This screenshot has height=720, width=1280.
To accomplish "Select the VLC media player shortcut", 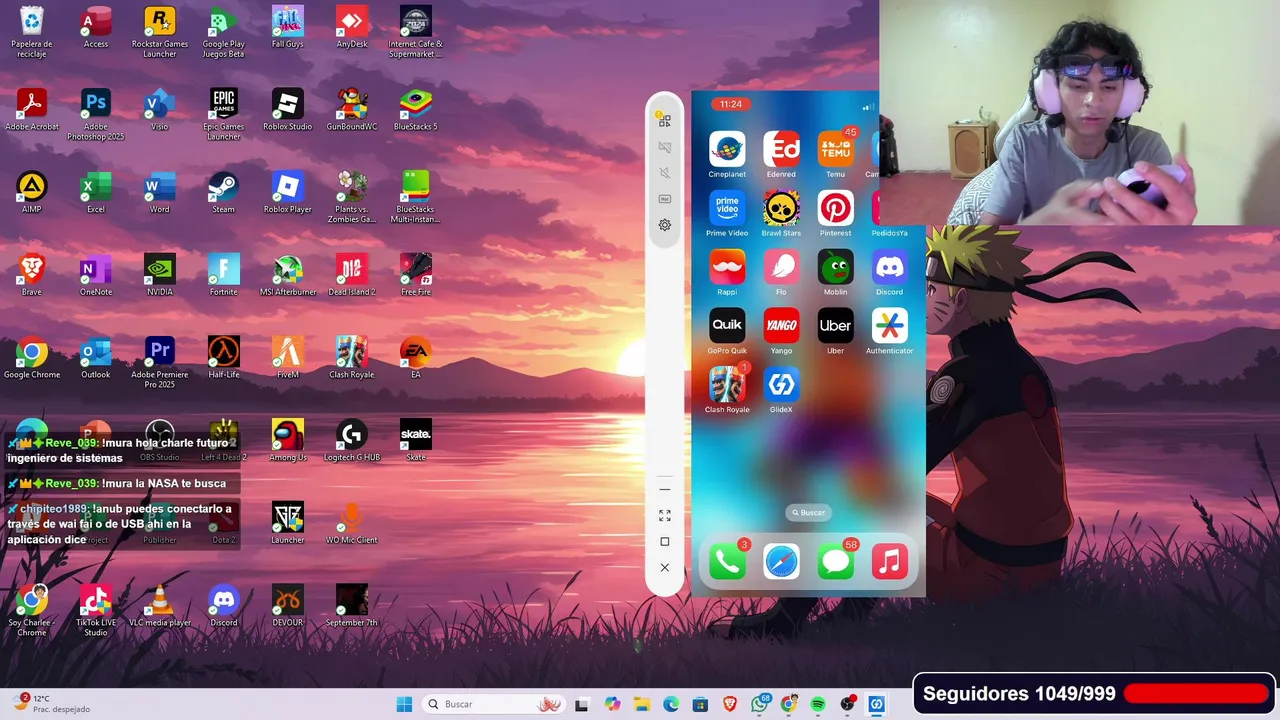I will pyautogui.click(x=160, y=606).
